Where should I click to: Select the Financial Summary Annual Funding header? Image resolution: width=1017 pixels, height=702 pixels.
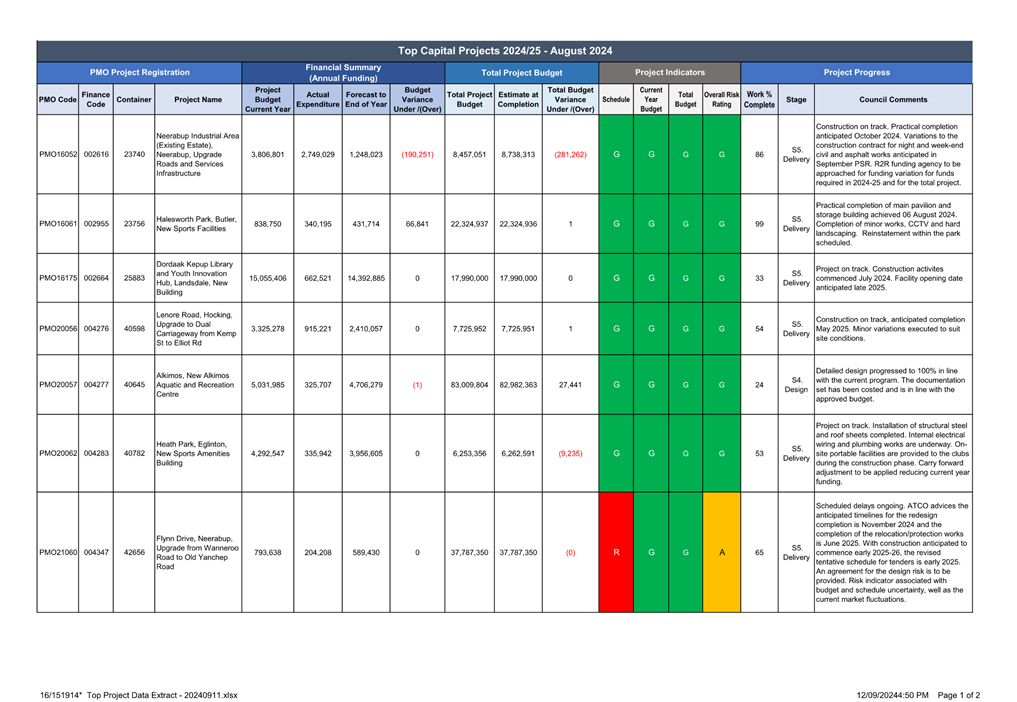click(343, 73)
